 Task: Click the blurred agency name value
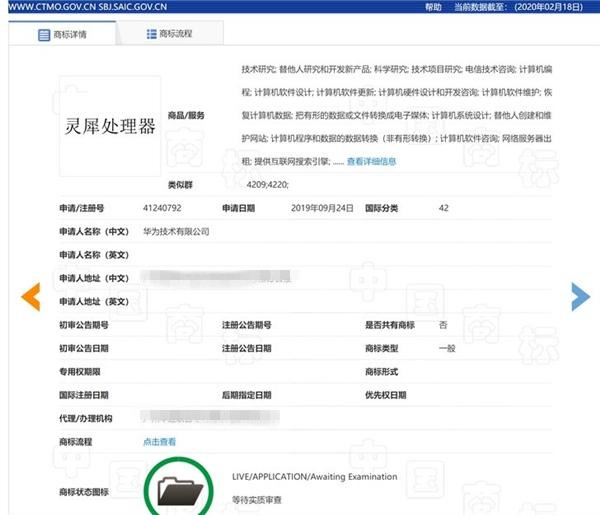[210, 416]
